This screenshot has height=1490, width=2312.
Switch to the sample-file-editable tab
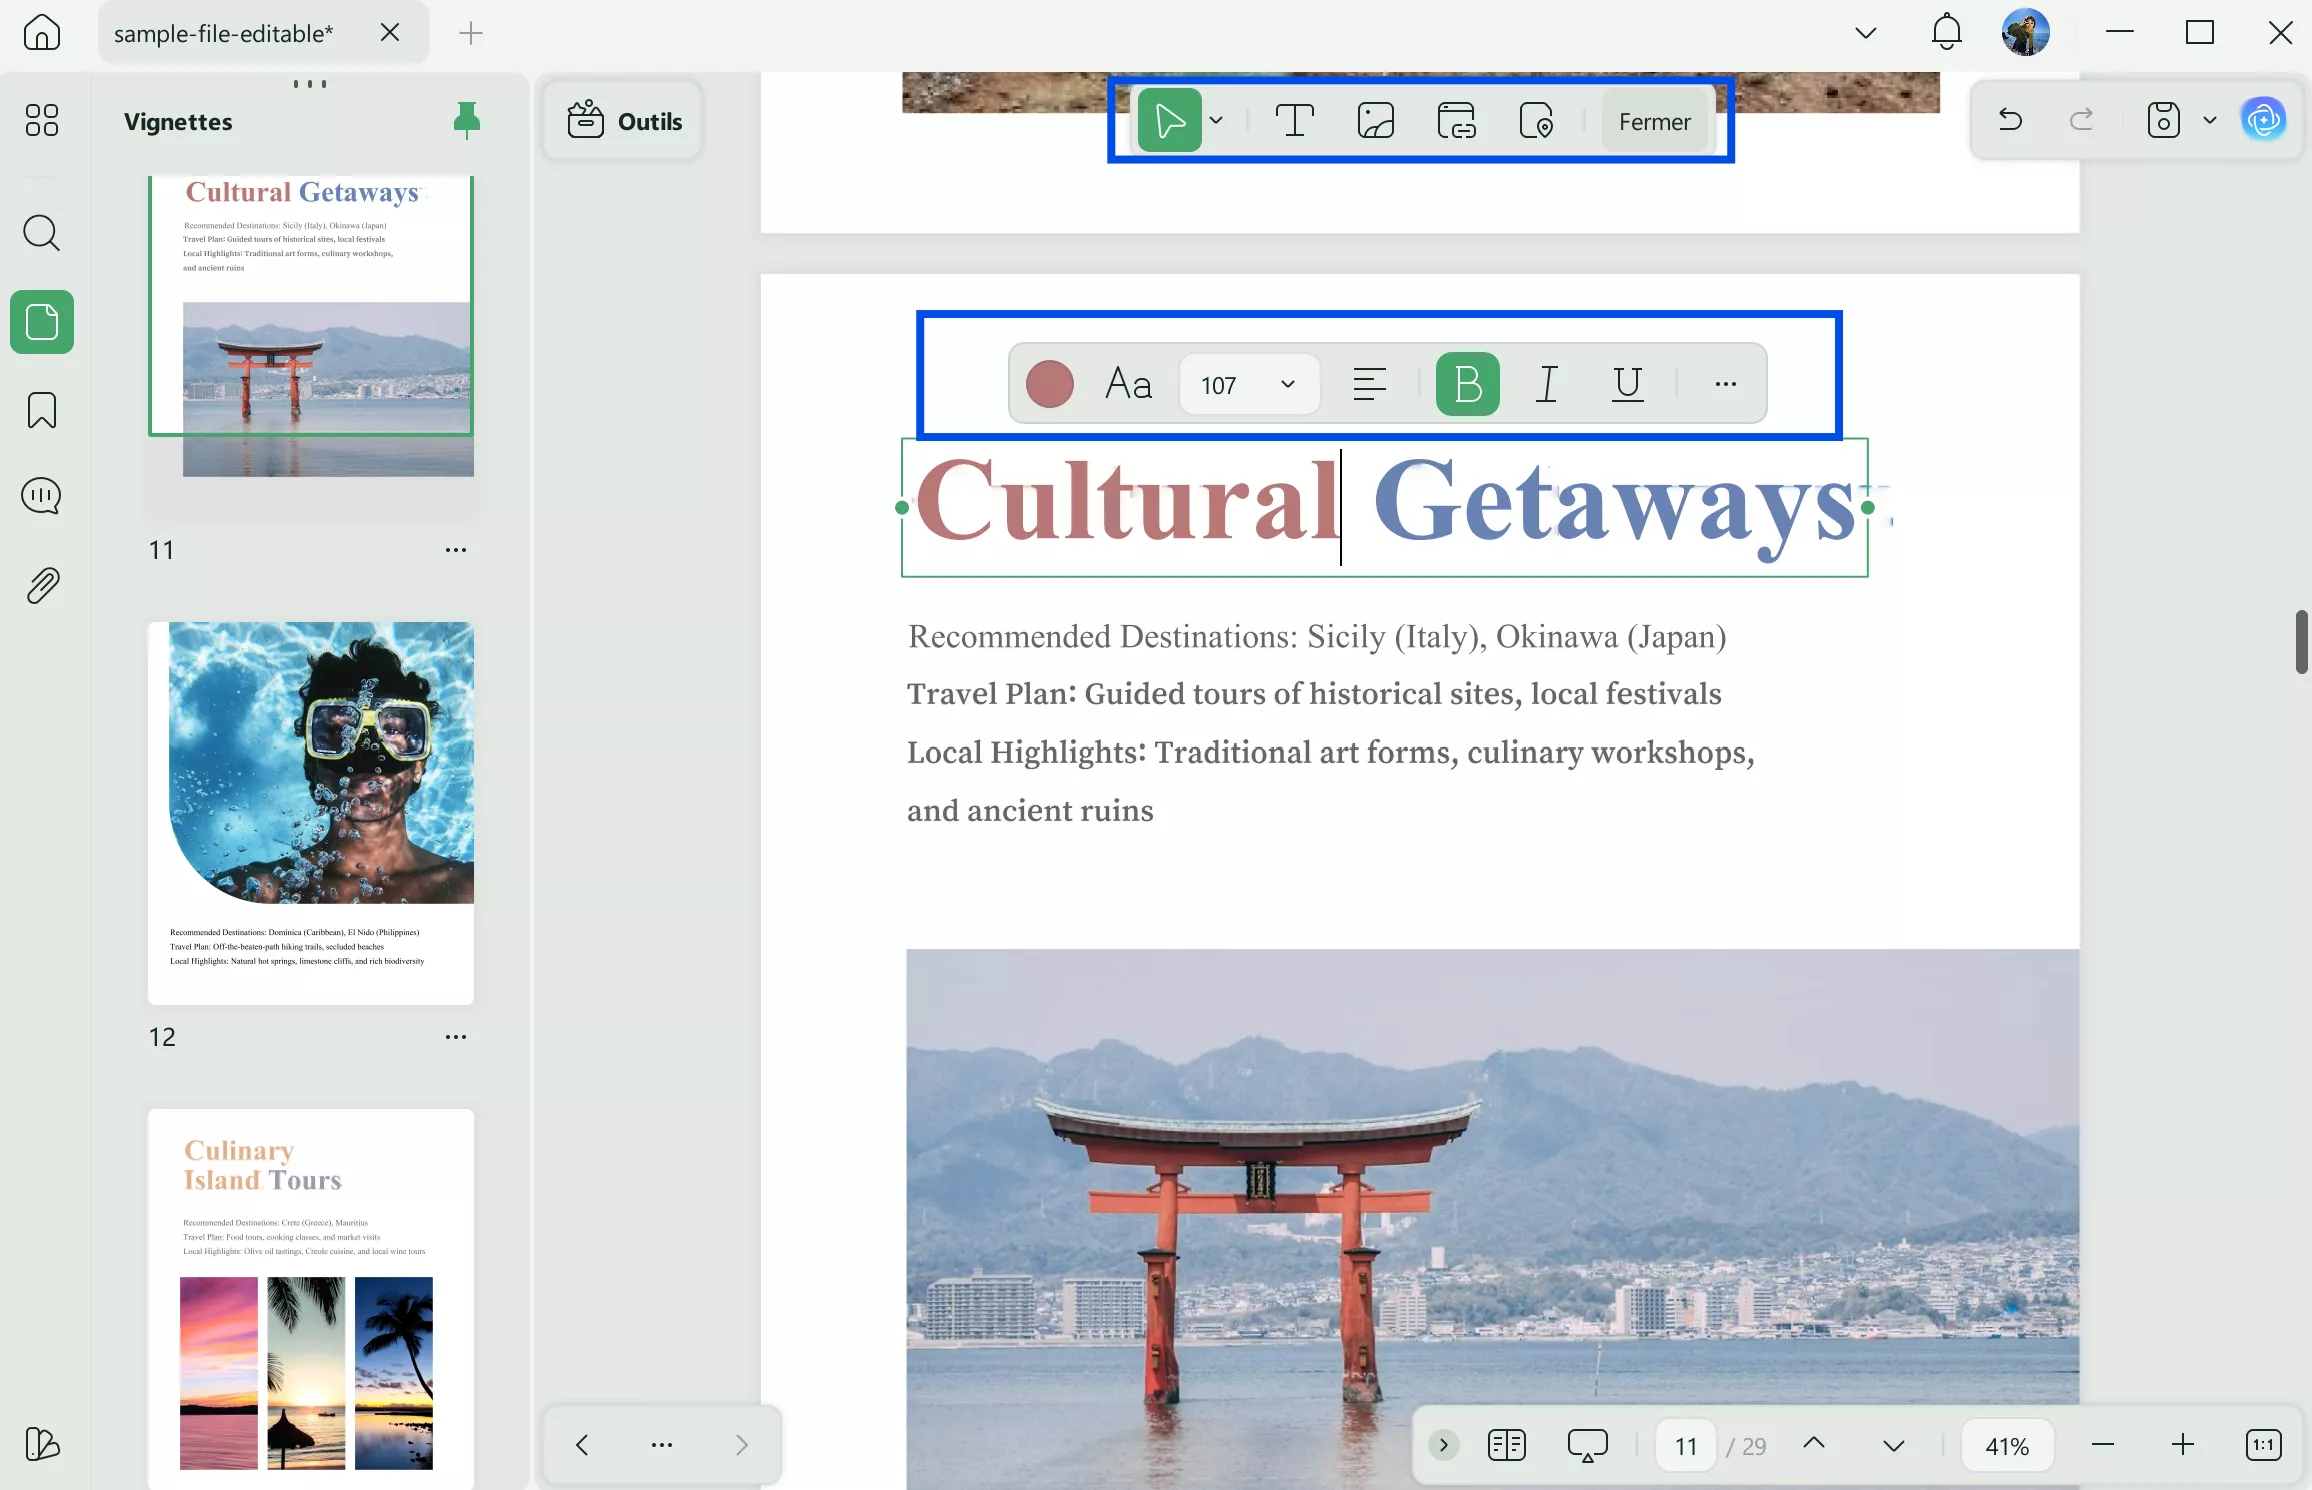point(224,33)
